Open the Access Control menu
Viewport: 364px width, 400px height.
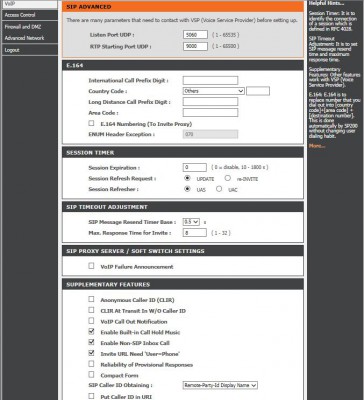pos(30,15)
